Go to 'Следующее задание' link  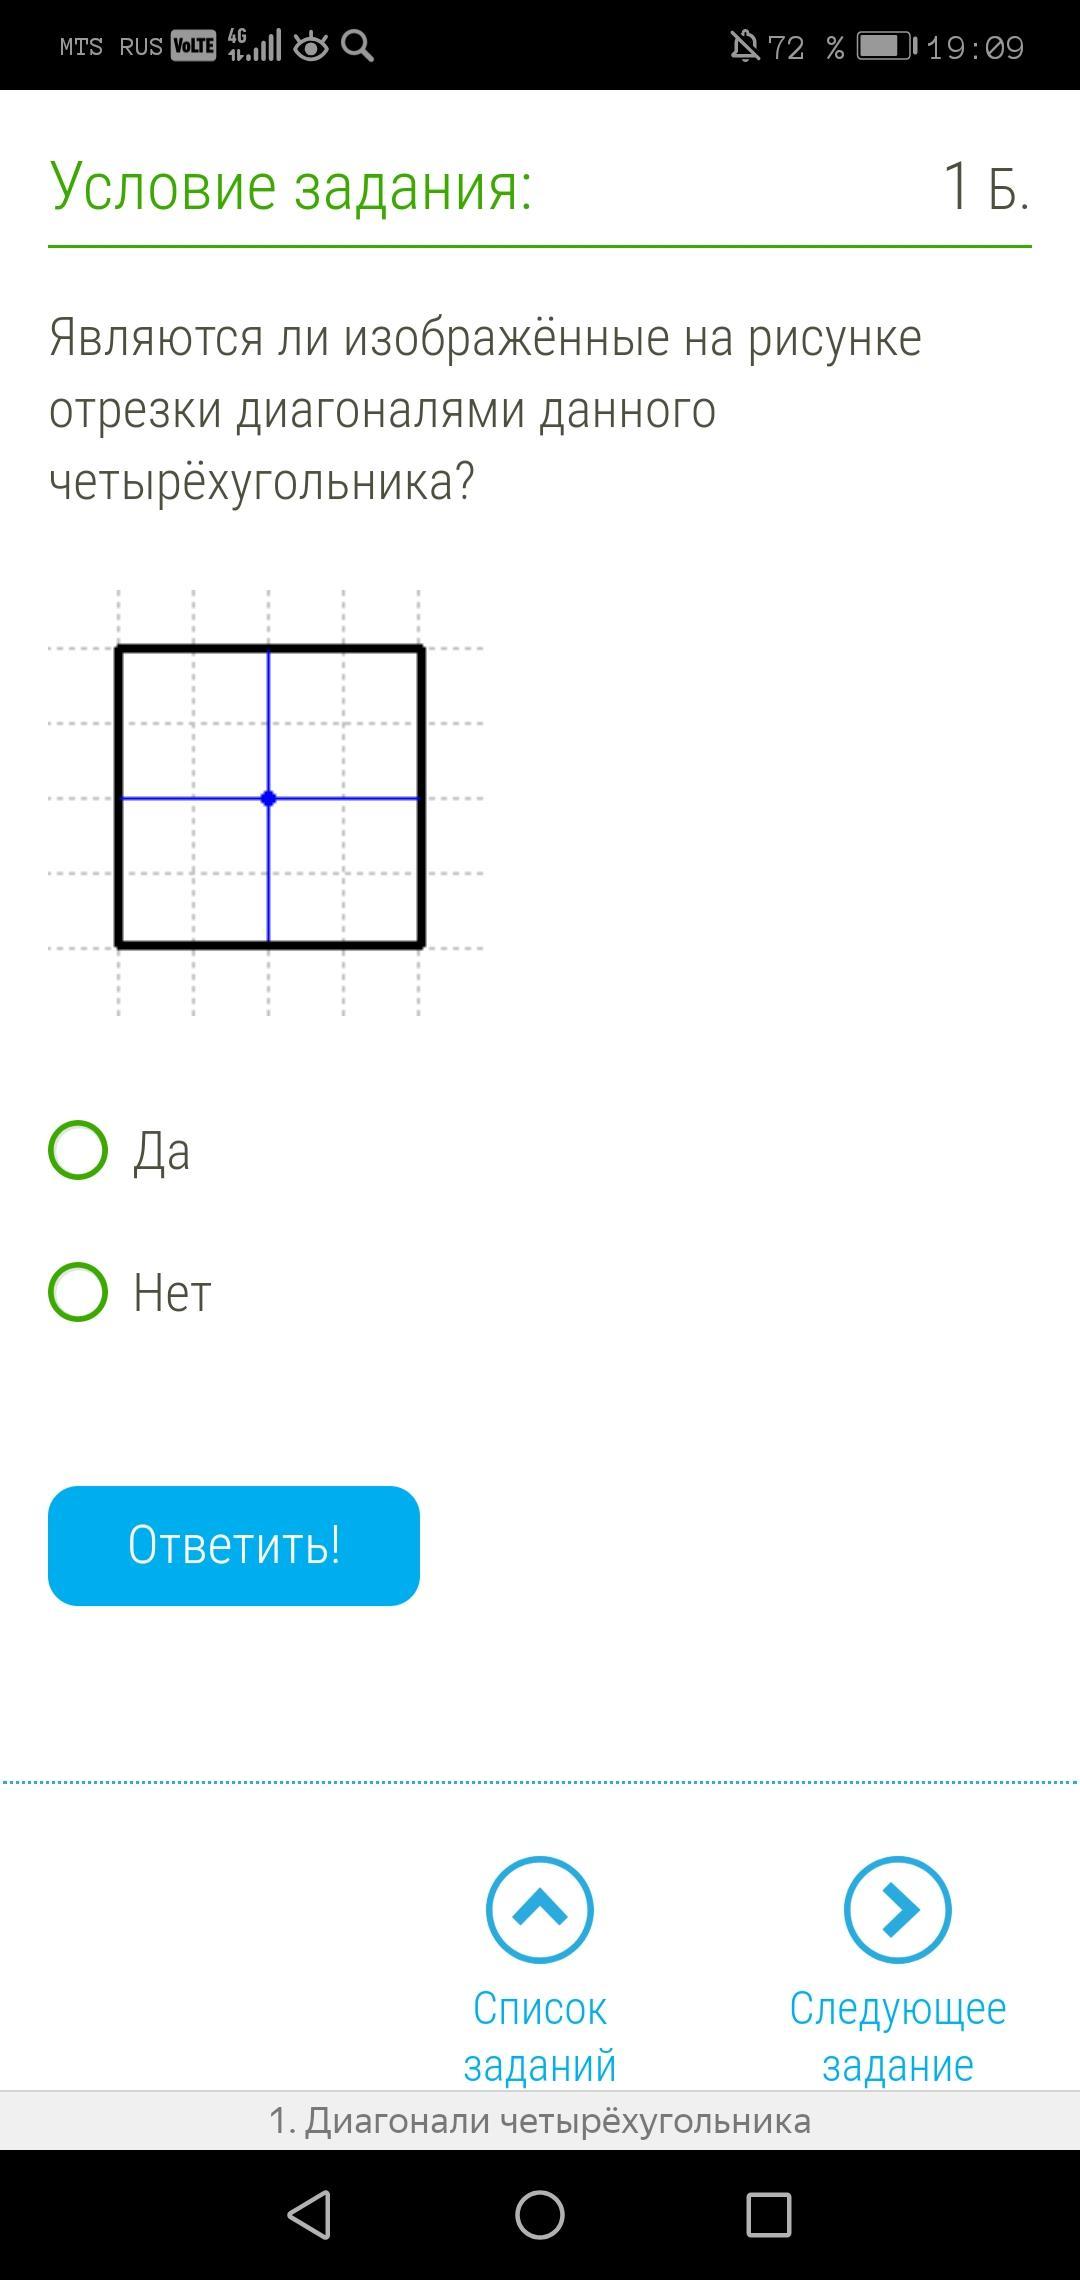897,2037
